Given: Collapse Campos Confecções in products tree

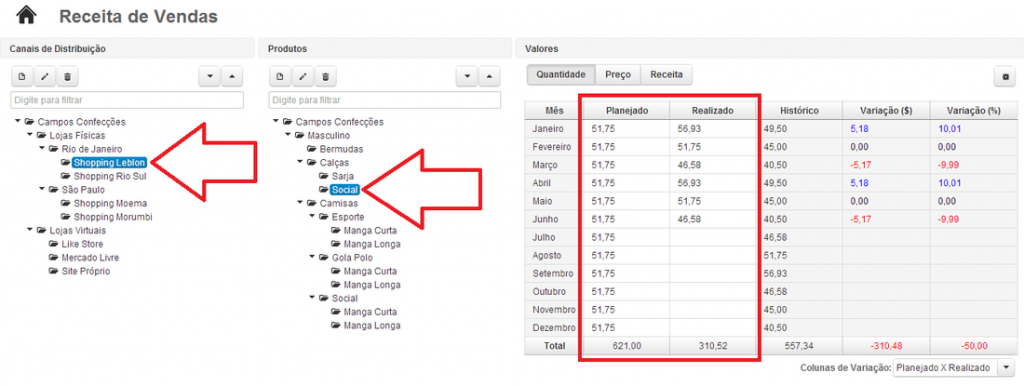Looking at the screenshot, I should pos(276,121).
